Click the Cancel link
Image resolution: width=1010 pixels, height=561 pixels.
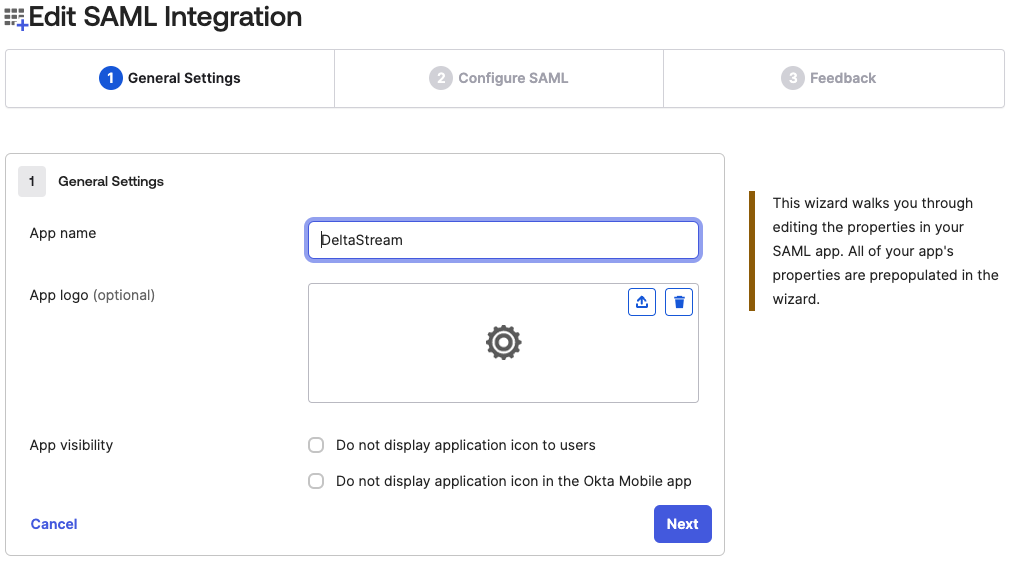point(54,524)
